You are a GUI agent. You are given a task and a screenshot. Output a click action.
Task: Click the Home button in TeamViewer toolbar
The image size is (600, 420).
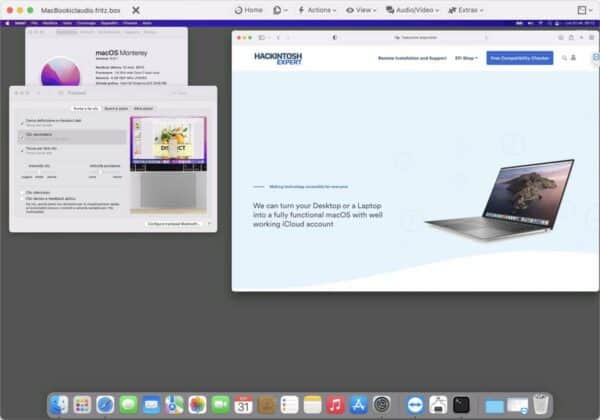click(248, 10)
